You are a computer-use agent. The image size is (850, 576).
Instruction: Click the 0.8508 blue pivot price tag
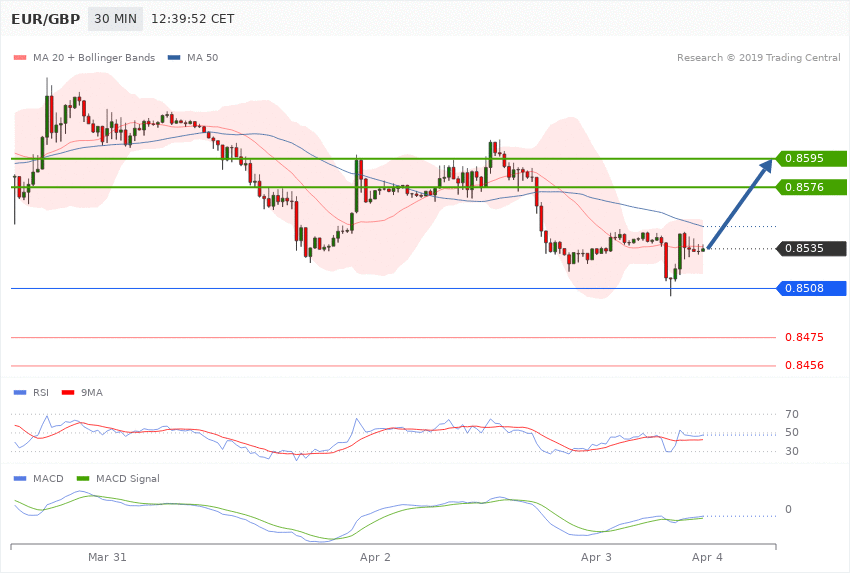click(x=812, y=288)
